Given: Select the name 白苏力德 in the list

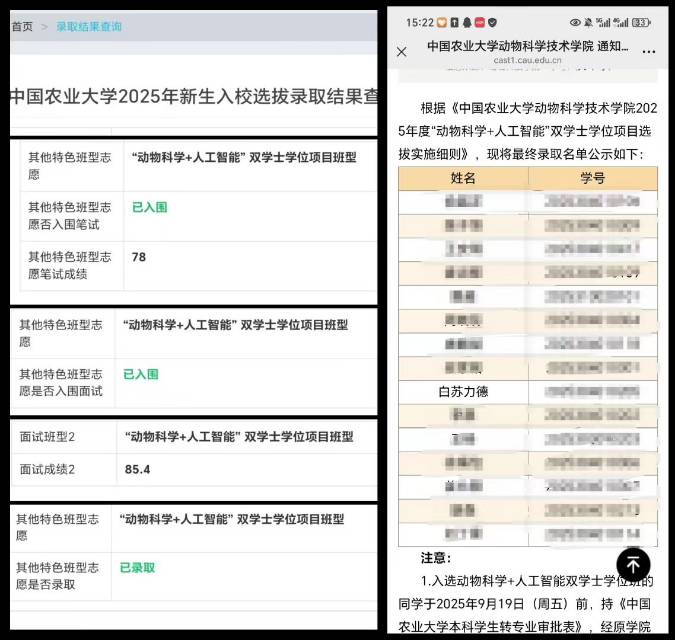Looking at the screenshot, I should tap(463, 392).
